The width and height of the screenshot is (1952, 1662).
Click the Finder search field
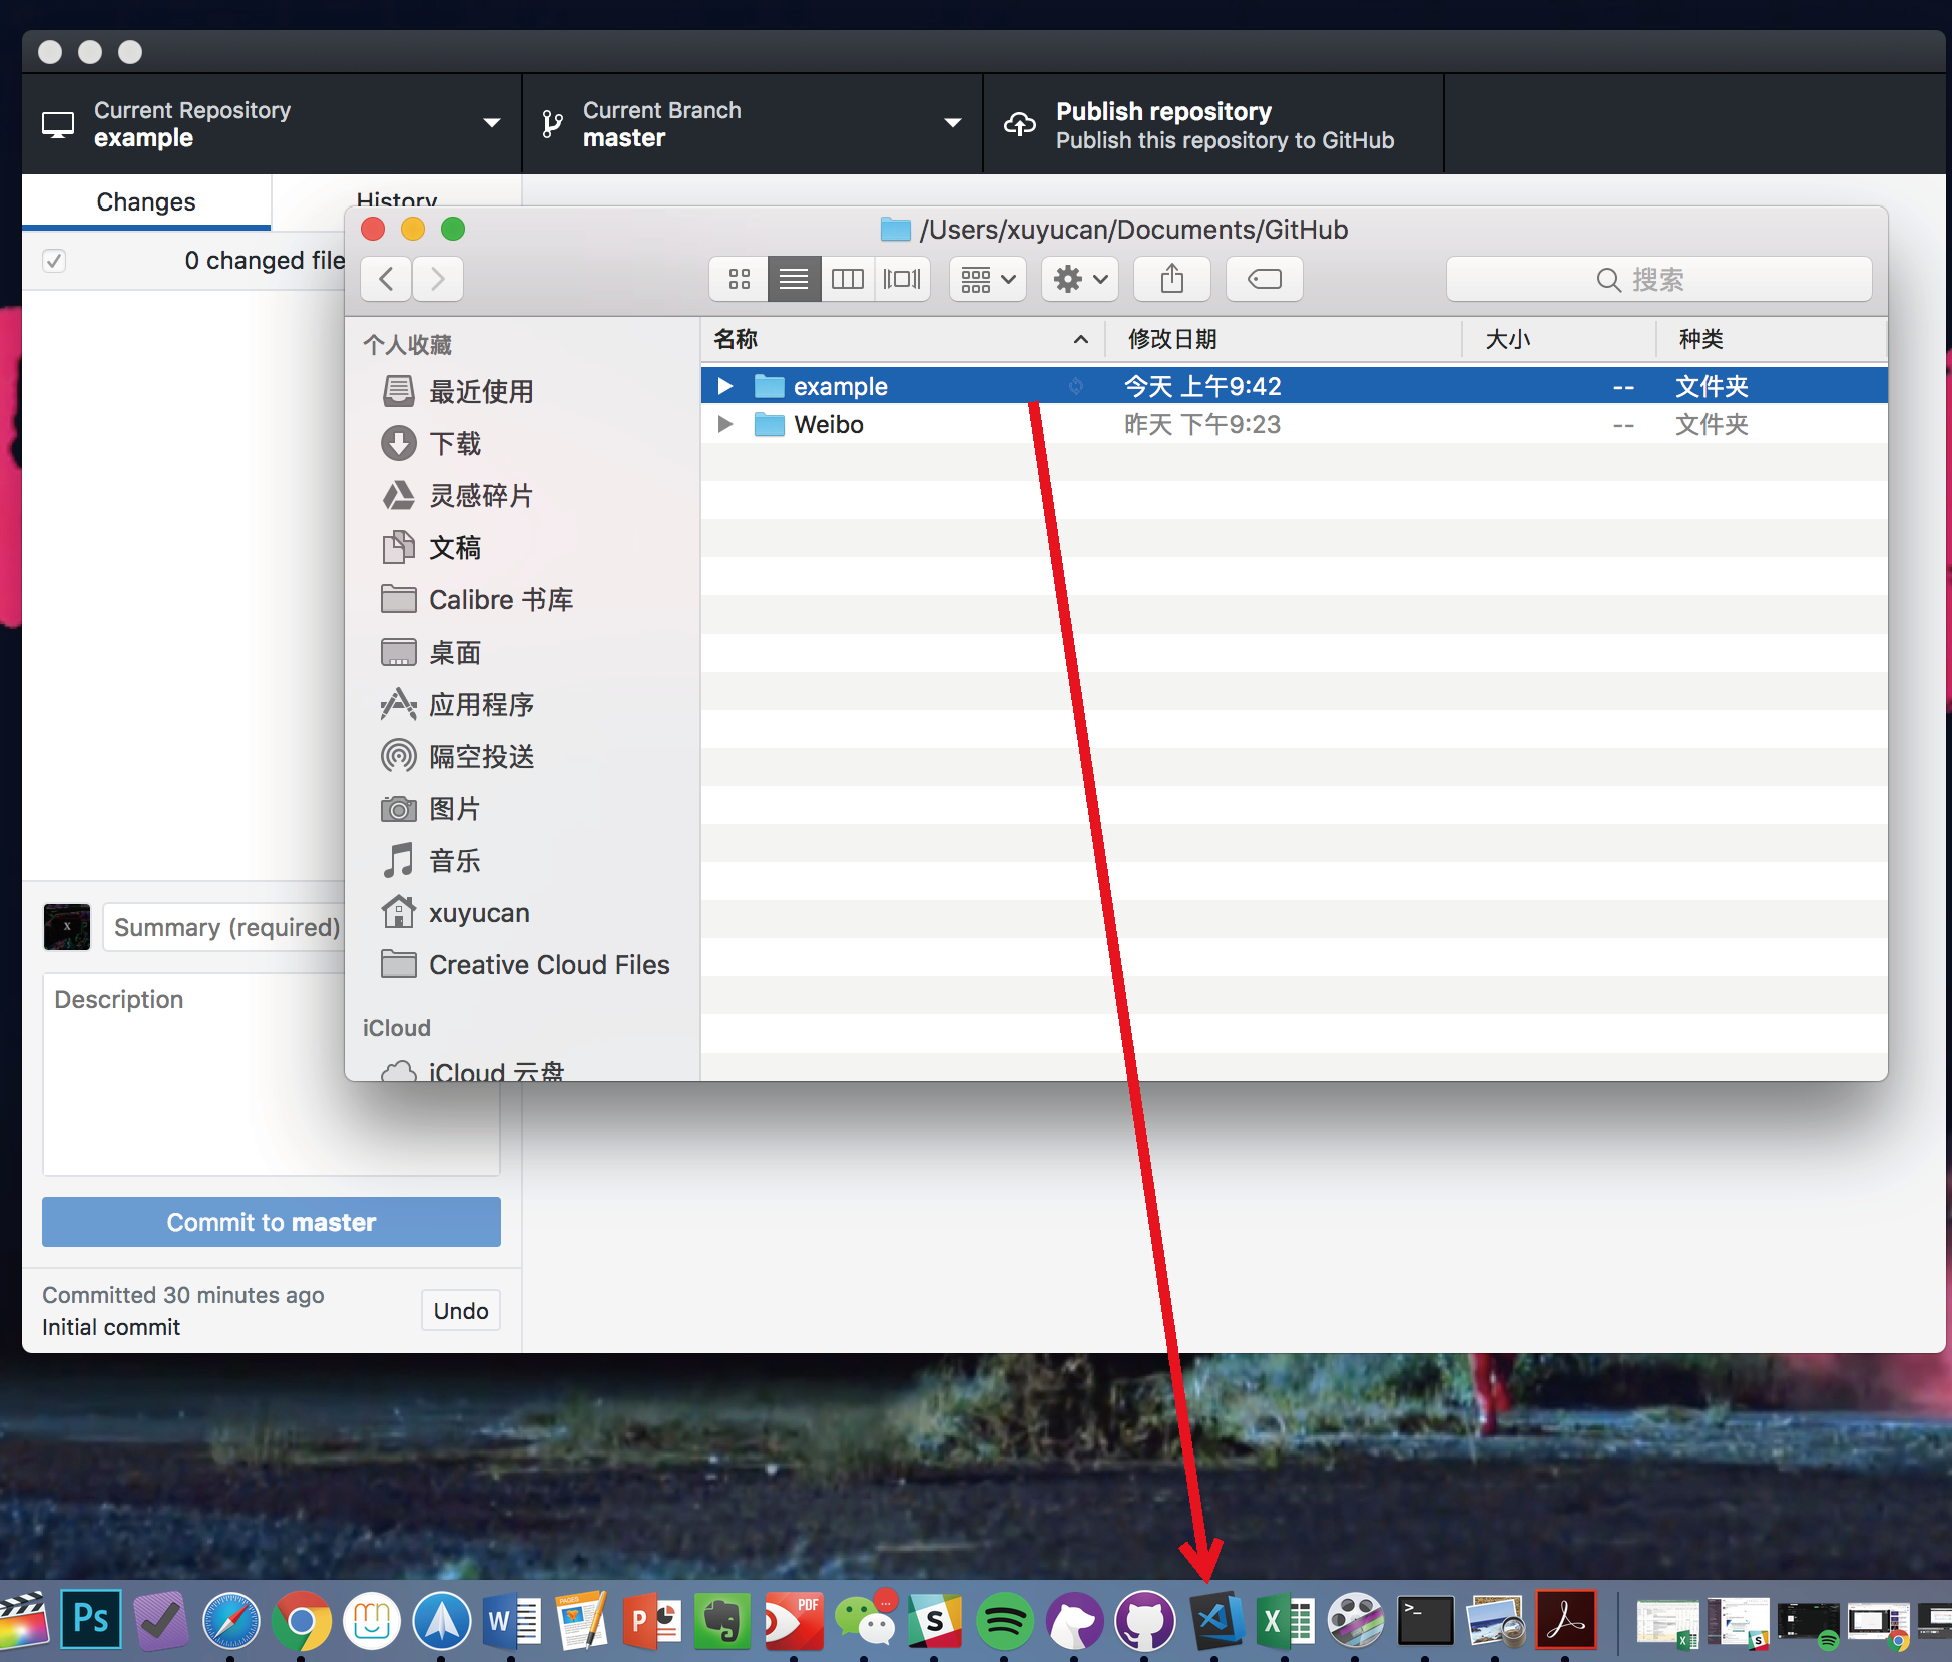(1658, 279)
